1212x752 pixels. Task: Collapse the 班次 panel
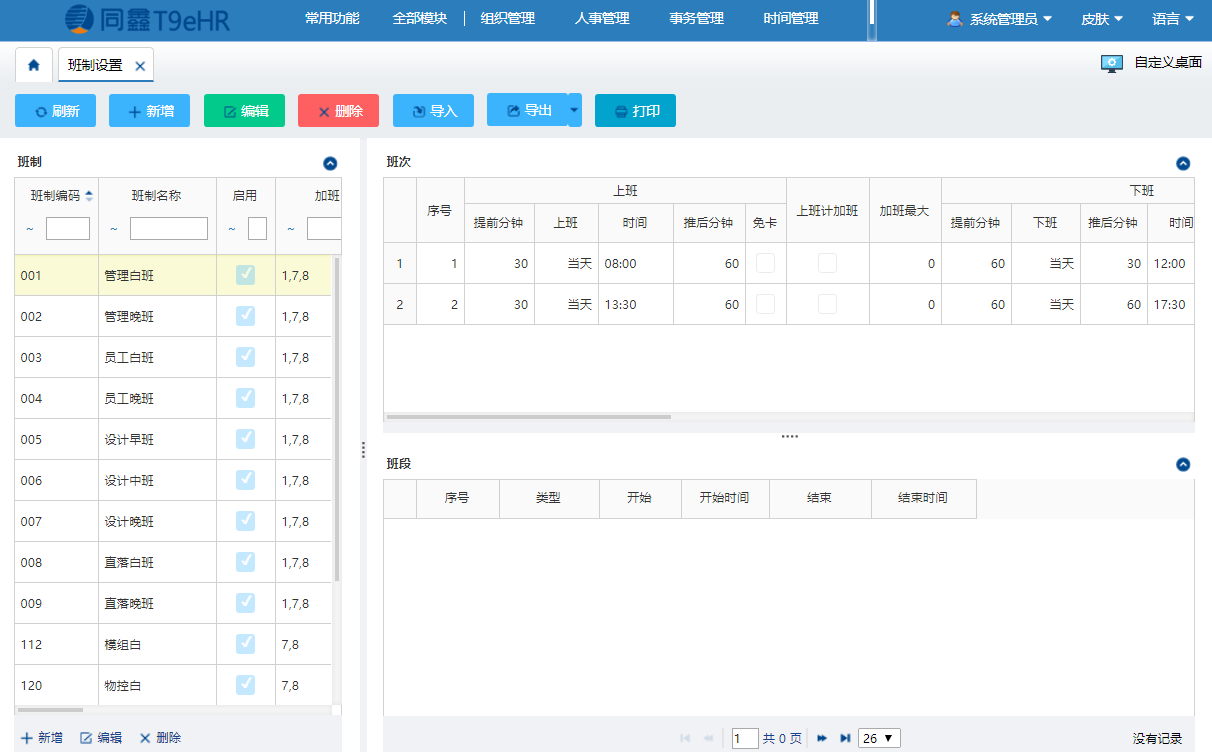point(1183,163)
